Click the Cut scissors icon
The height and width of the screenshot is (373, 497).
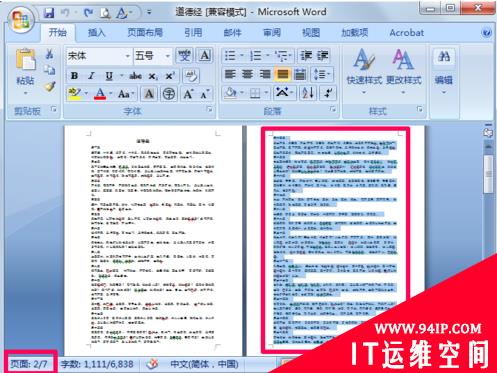(50, 54)
